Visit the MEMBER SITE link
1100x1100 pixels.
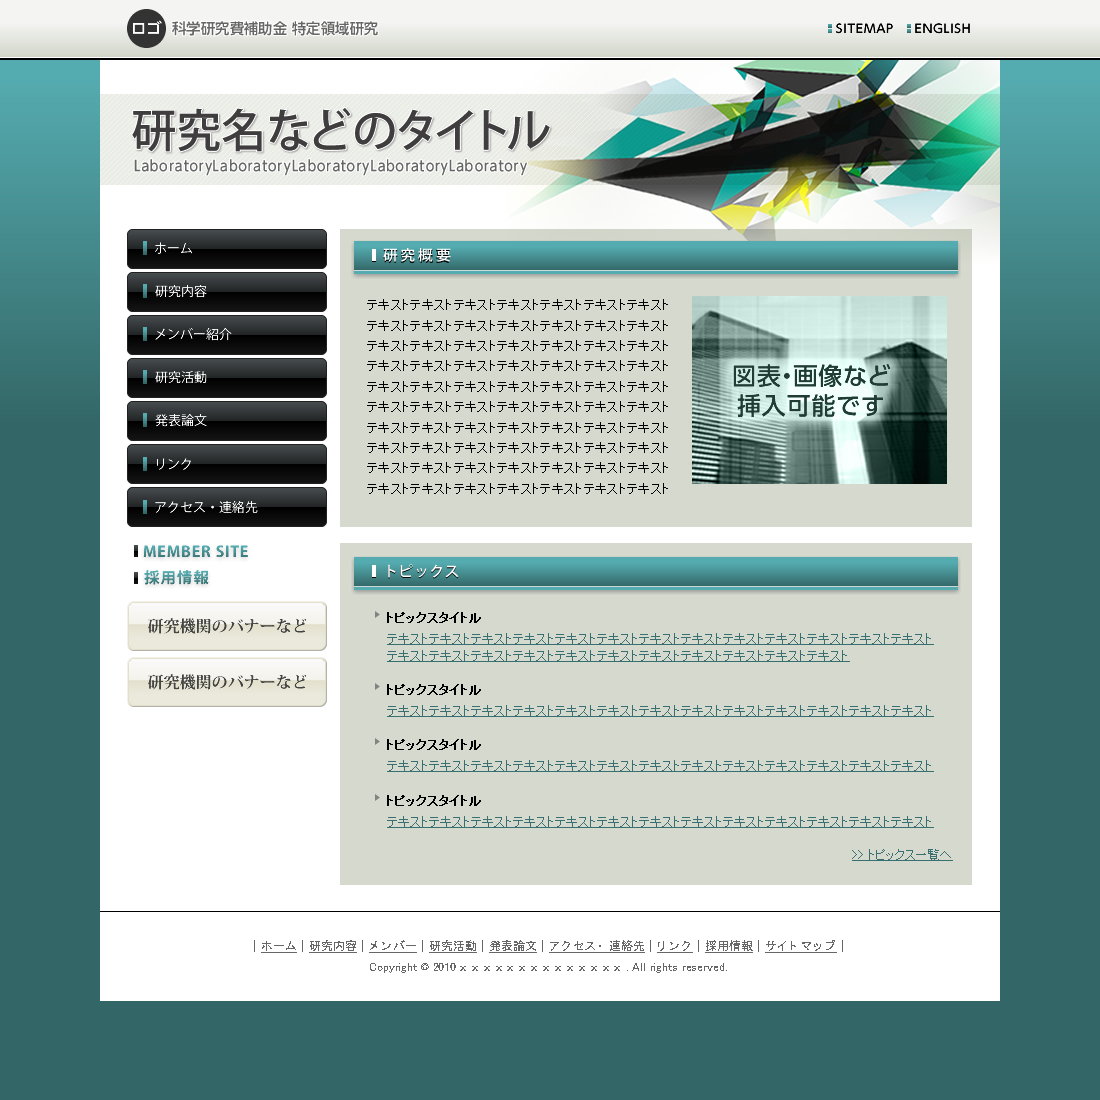pyautogui.click(x=192, y=552)
